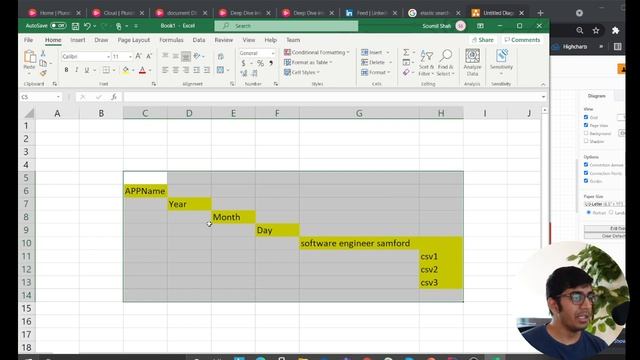
Task: Click the Cut scissors icon
Action: point(43,54)
